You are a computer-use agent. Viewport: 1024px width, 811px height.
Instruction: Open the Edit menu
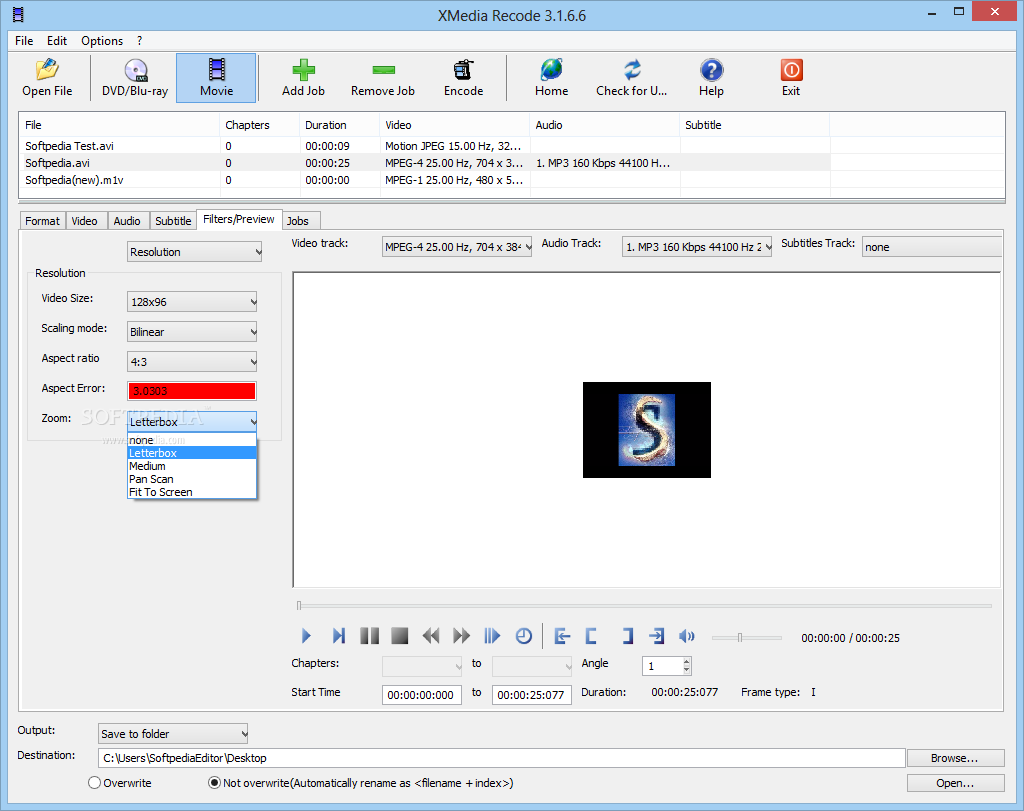tap(57, 40)
